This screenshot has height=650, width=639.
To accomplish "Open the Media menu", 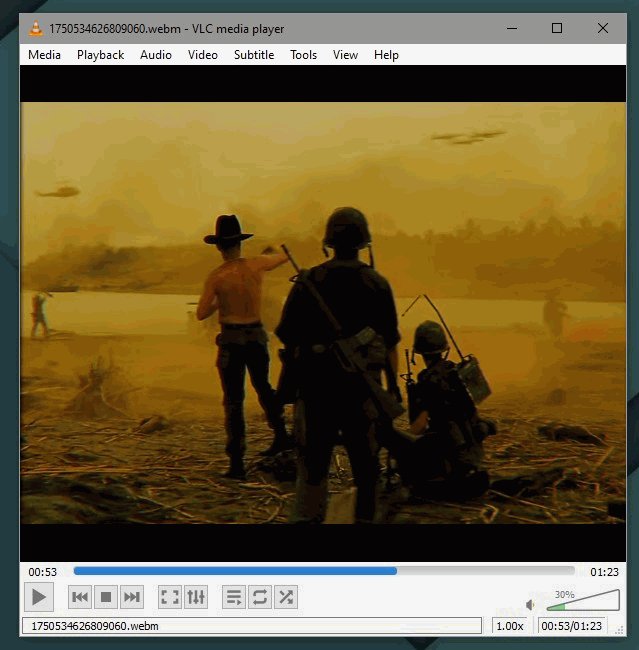I will pos(44,55).
